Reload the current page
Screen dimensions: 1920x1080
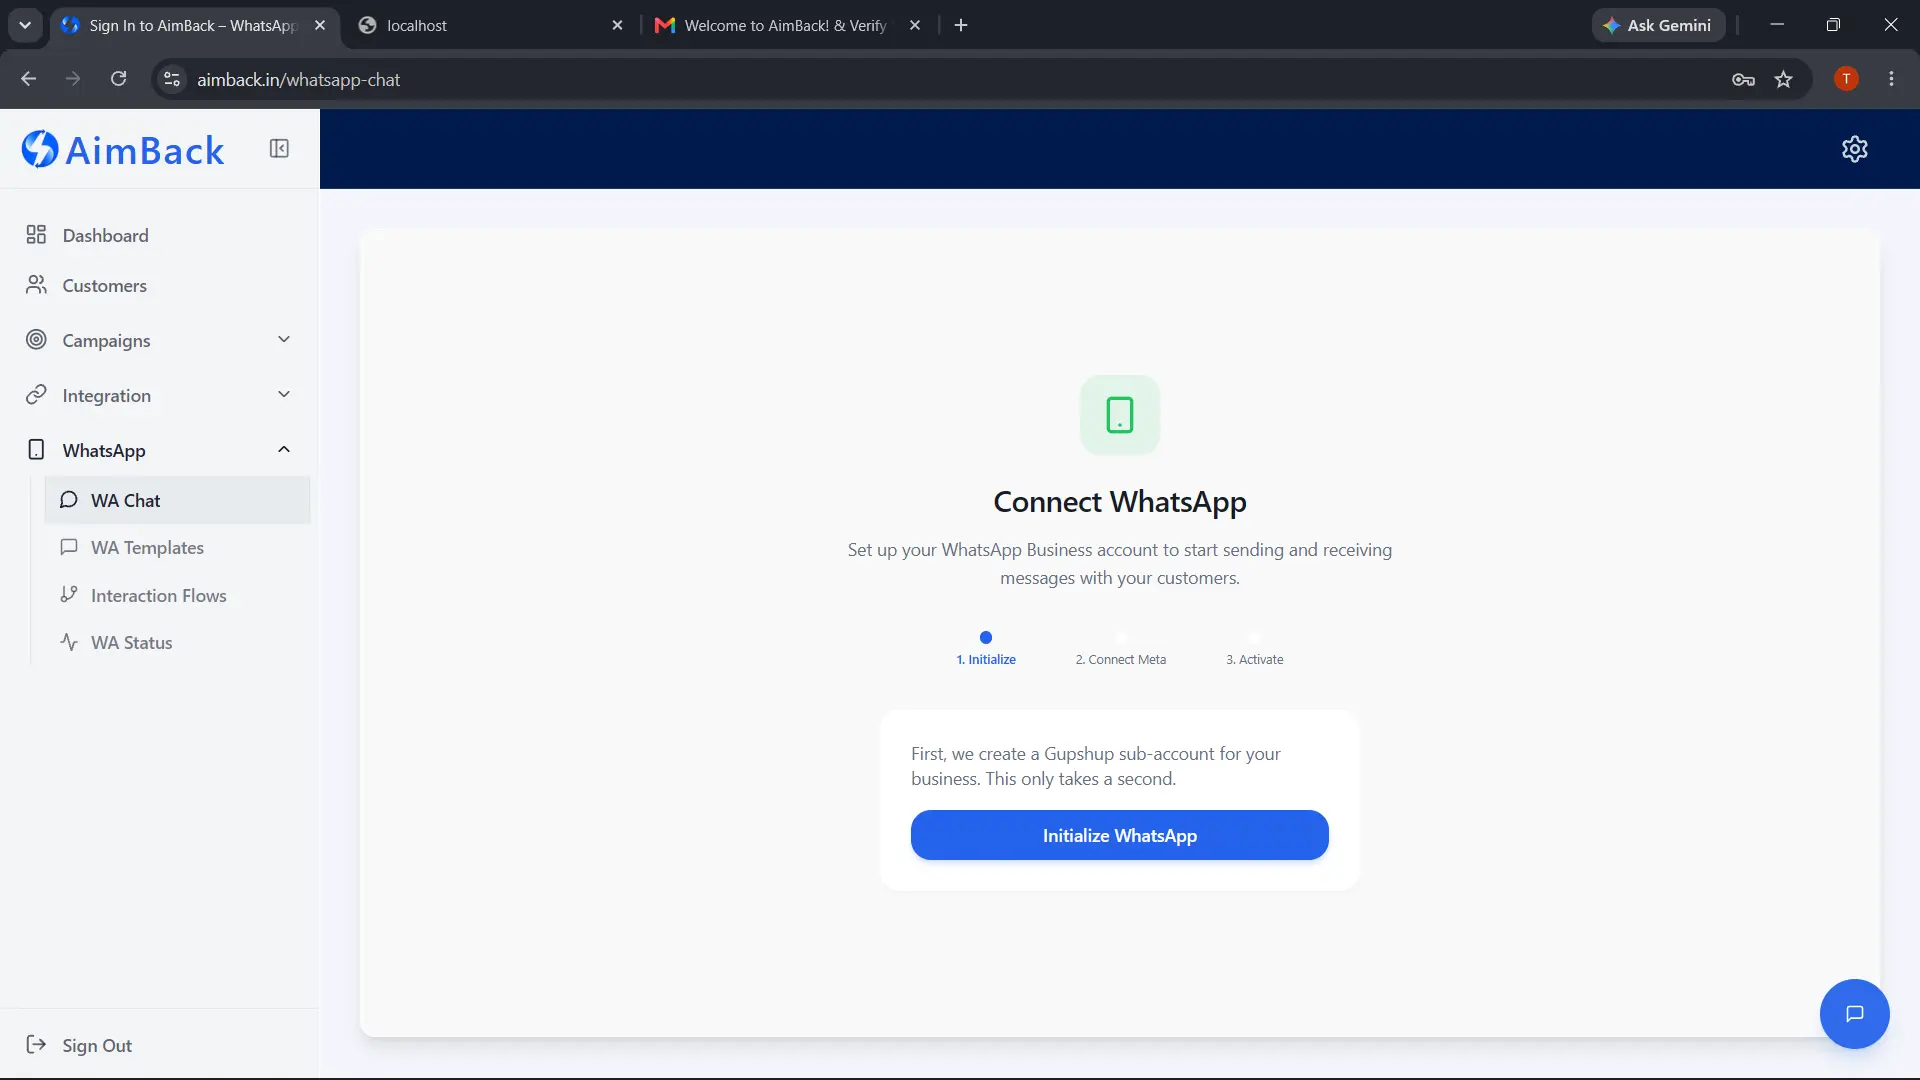point(118,79)
